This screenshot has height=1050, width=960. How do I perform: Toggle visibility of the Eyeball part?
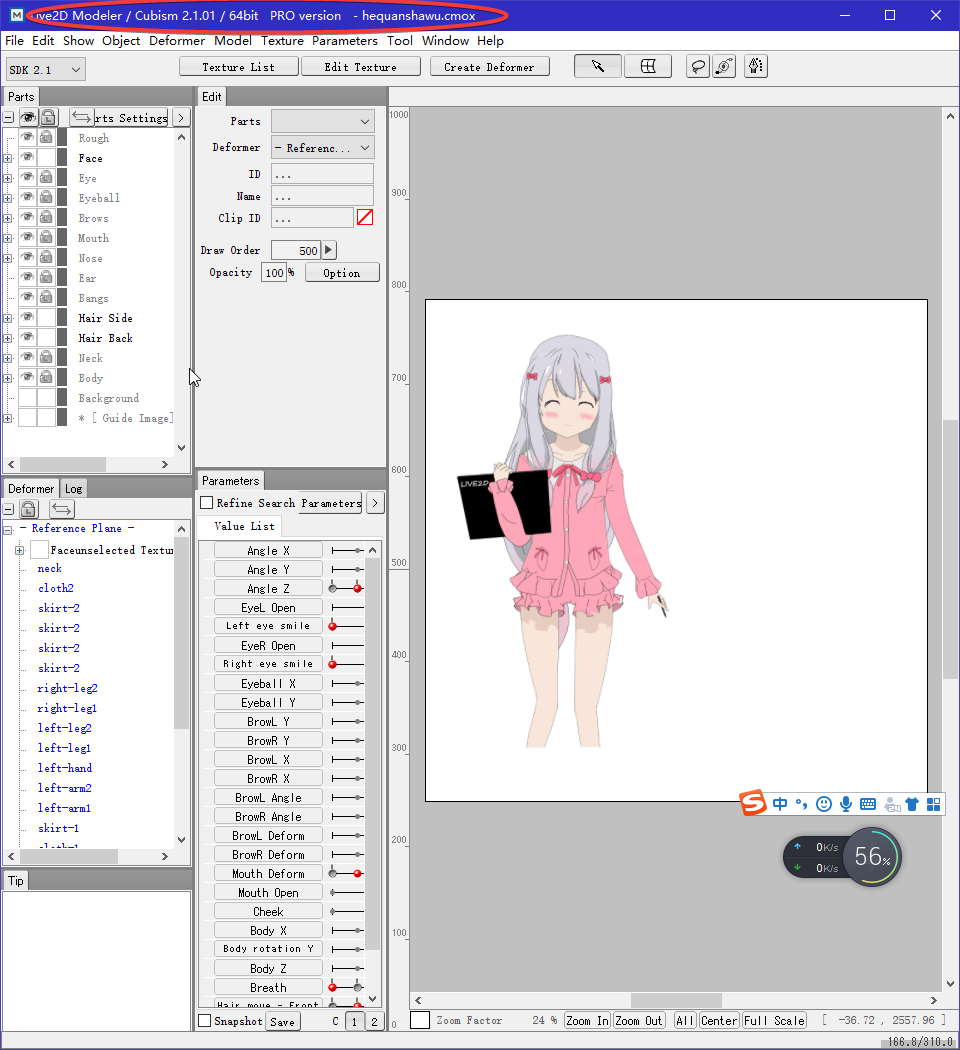(x=27, y=198)
